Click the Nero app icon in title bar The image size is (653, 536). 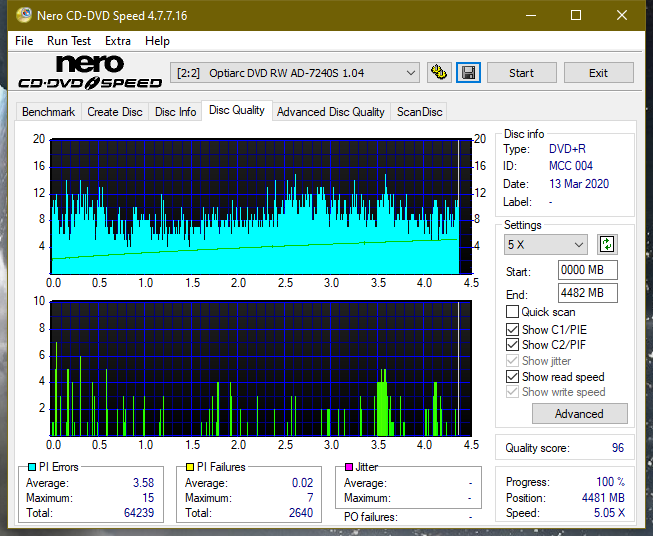24,15
